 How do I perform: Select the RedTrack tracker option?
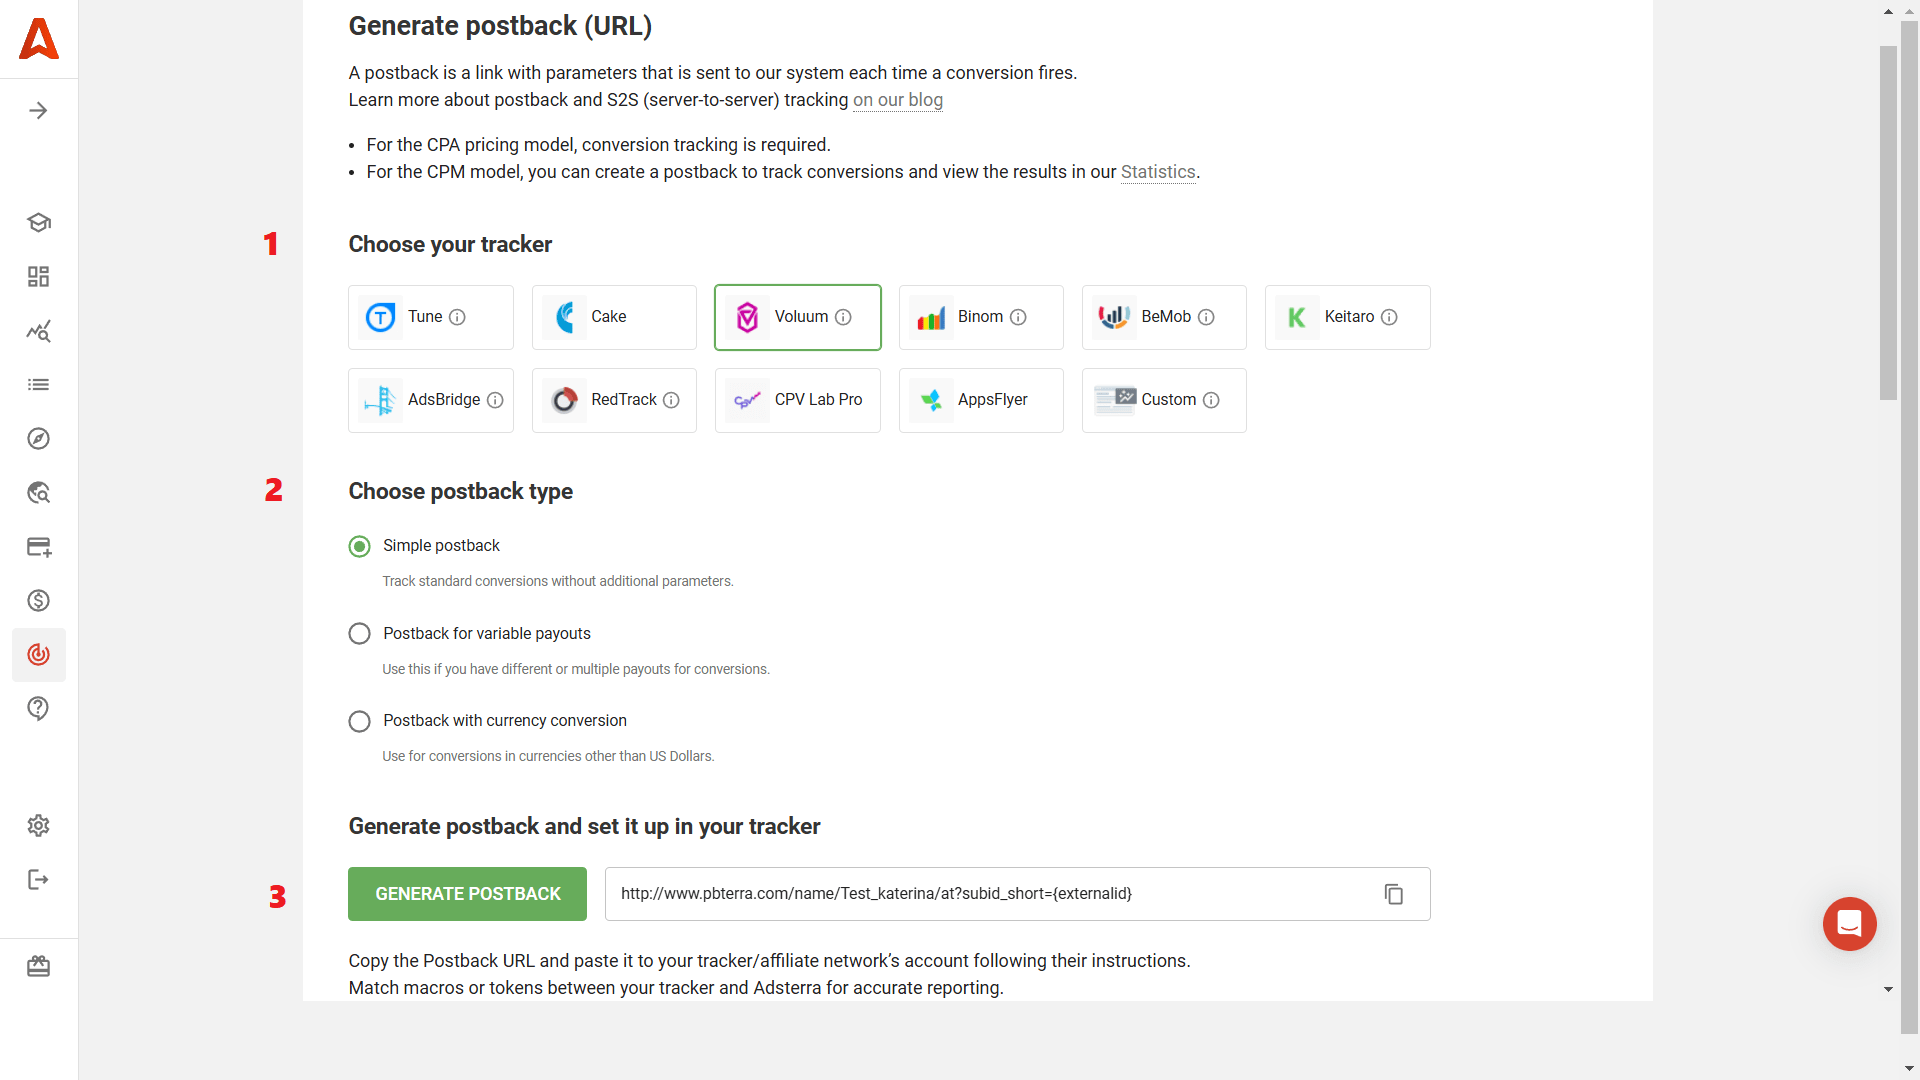613,400
